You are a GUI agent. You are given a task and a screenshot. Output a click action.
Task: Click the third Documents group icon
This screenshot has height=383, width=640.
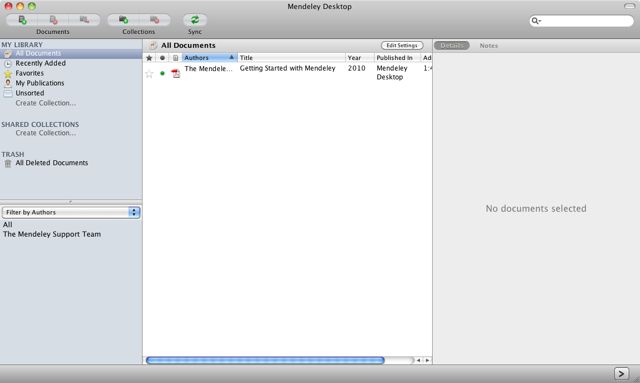pyautogui.click(x=84, y=20)
